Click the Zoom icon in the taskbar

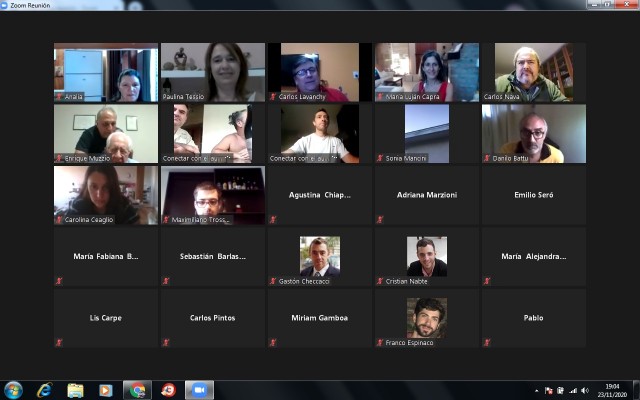pyautogui.click(x=198, y=390)
